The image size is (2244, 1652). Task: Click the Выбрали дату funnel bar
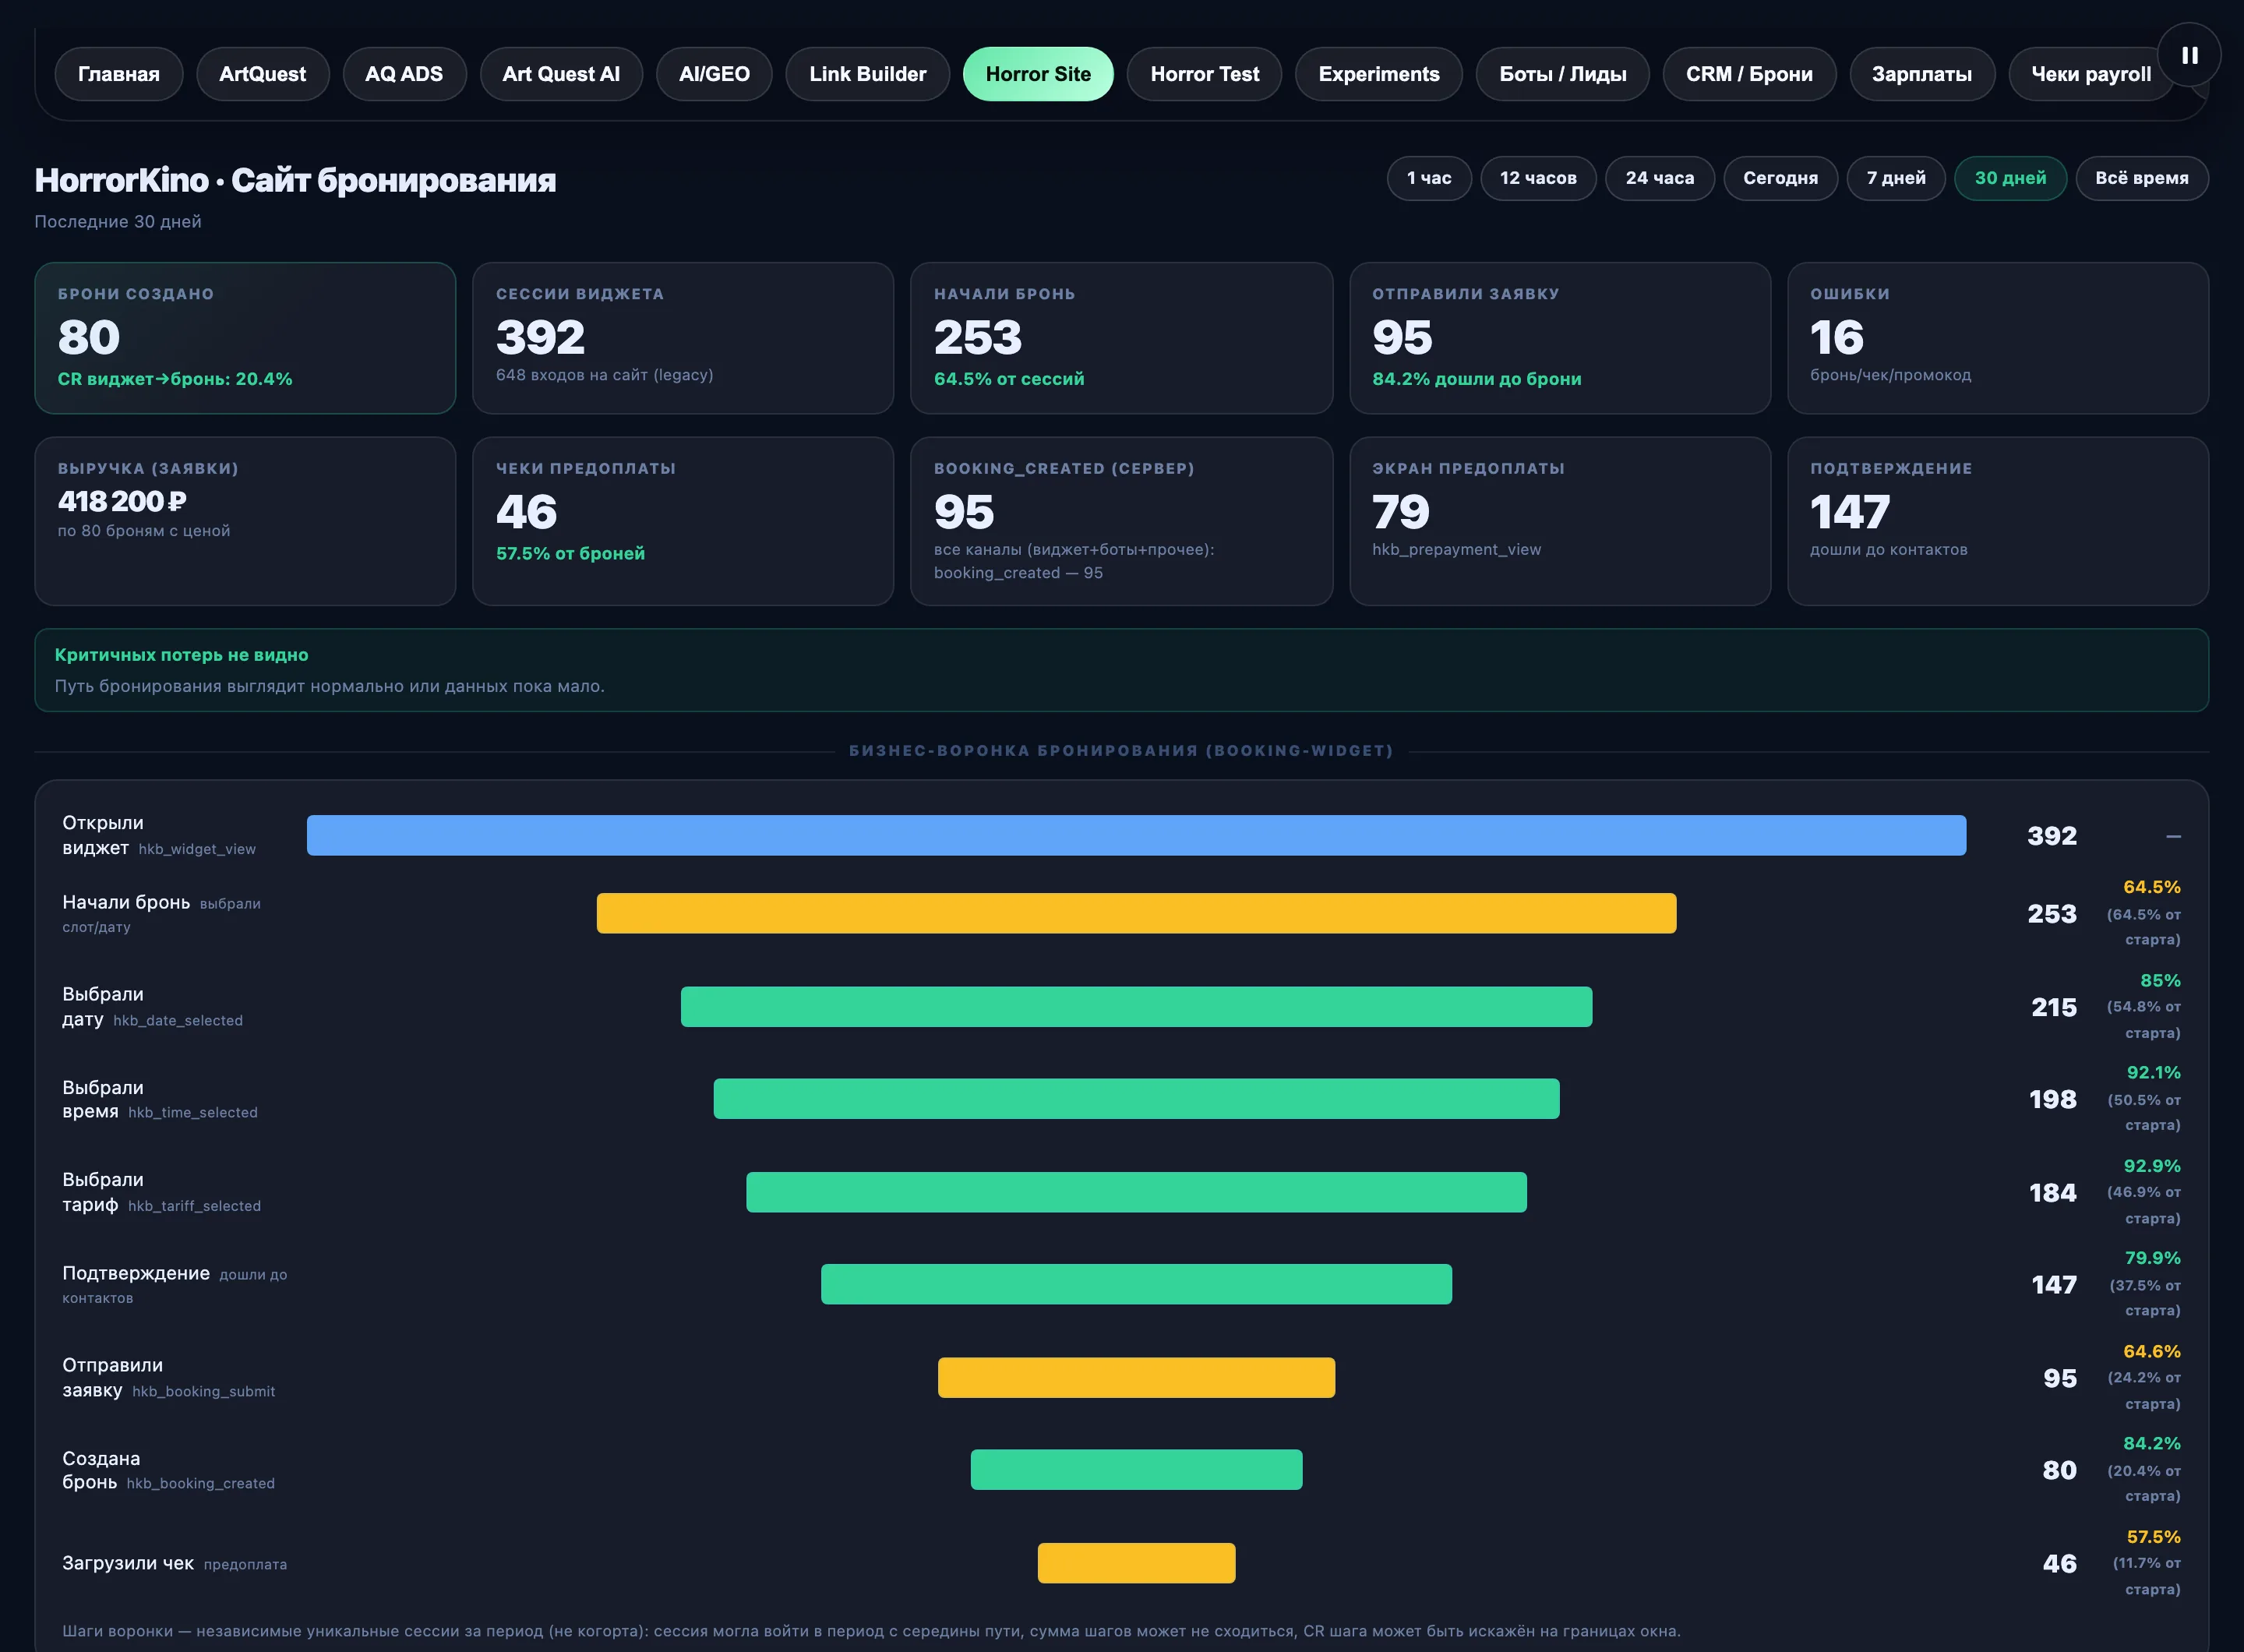pyautogui.click(x=1136, y=1007)
